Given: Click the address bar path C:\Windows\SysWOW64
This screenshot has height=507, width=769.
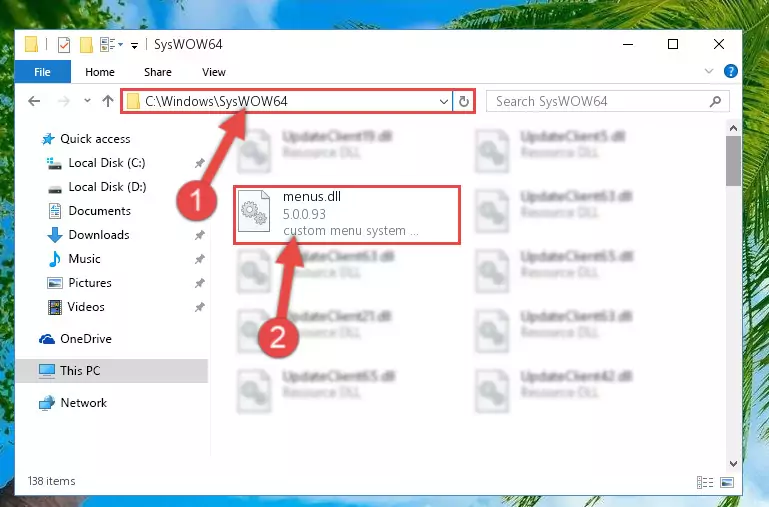Looking at the screenshot, I should 216,101.
